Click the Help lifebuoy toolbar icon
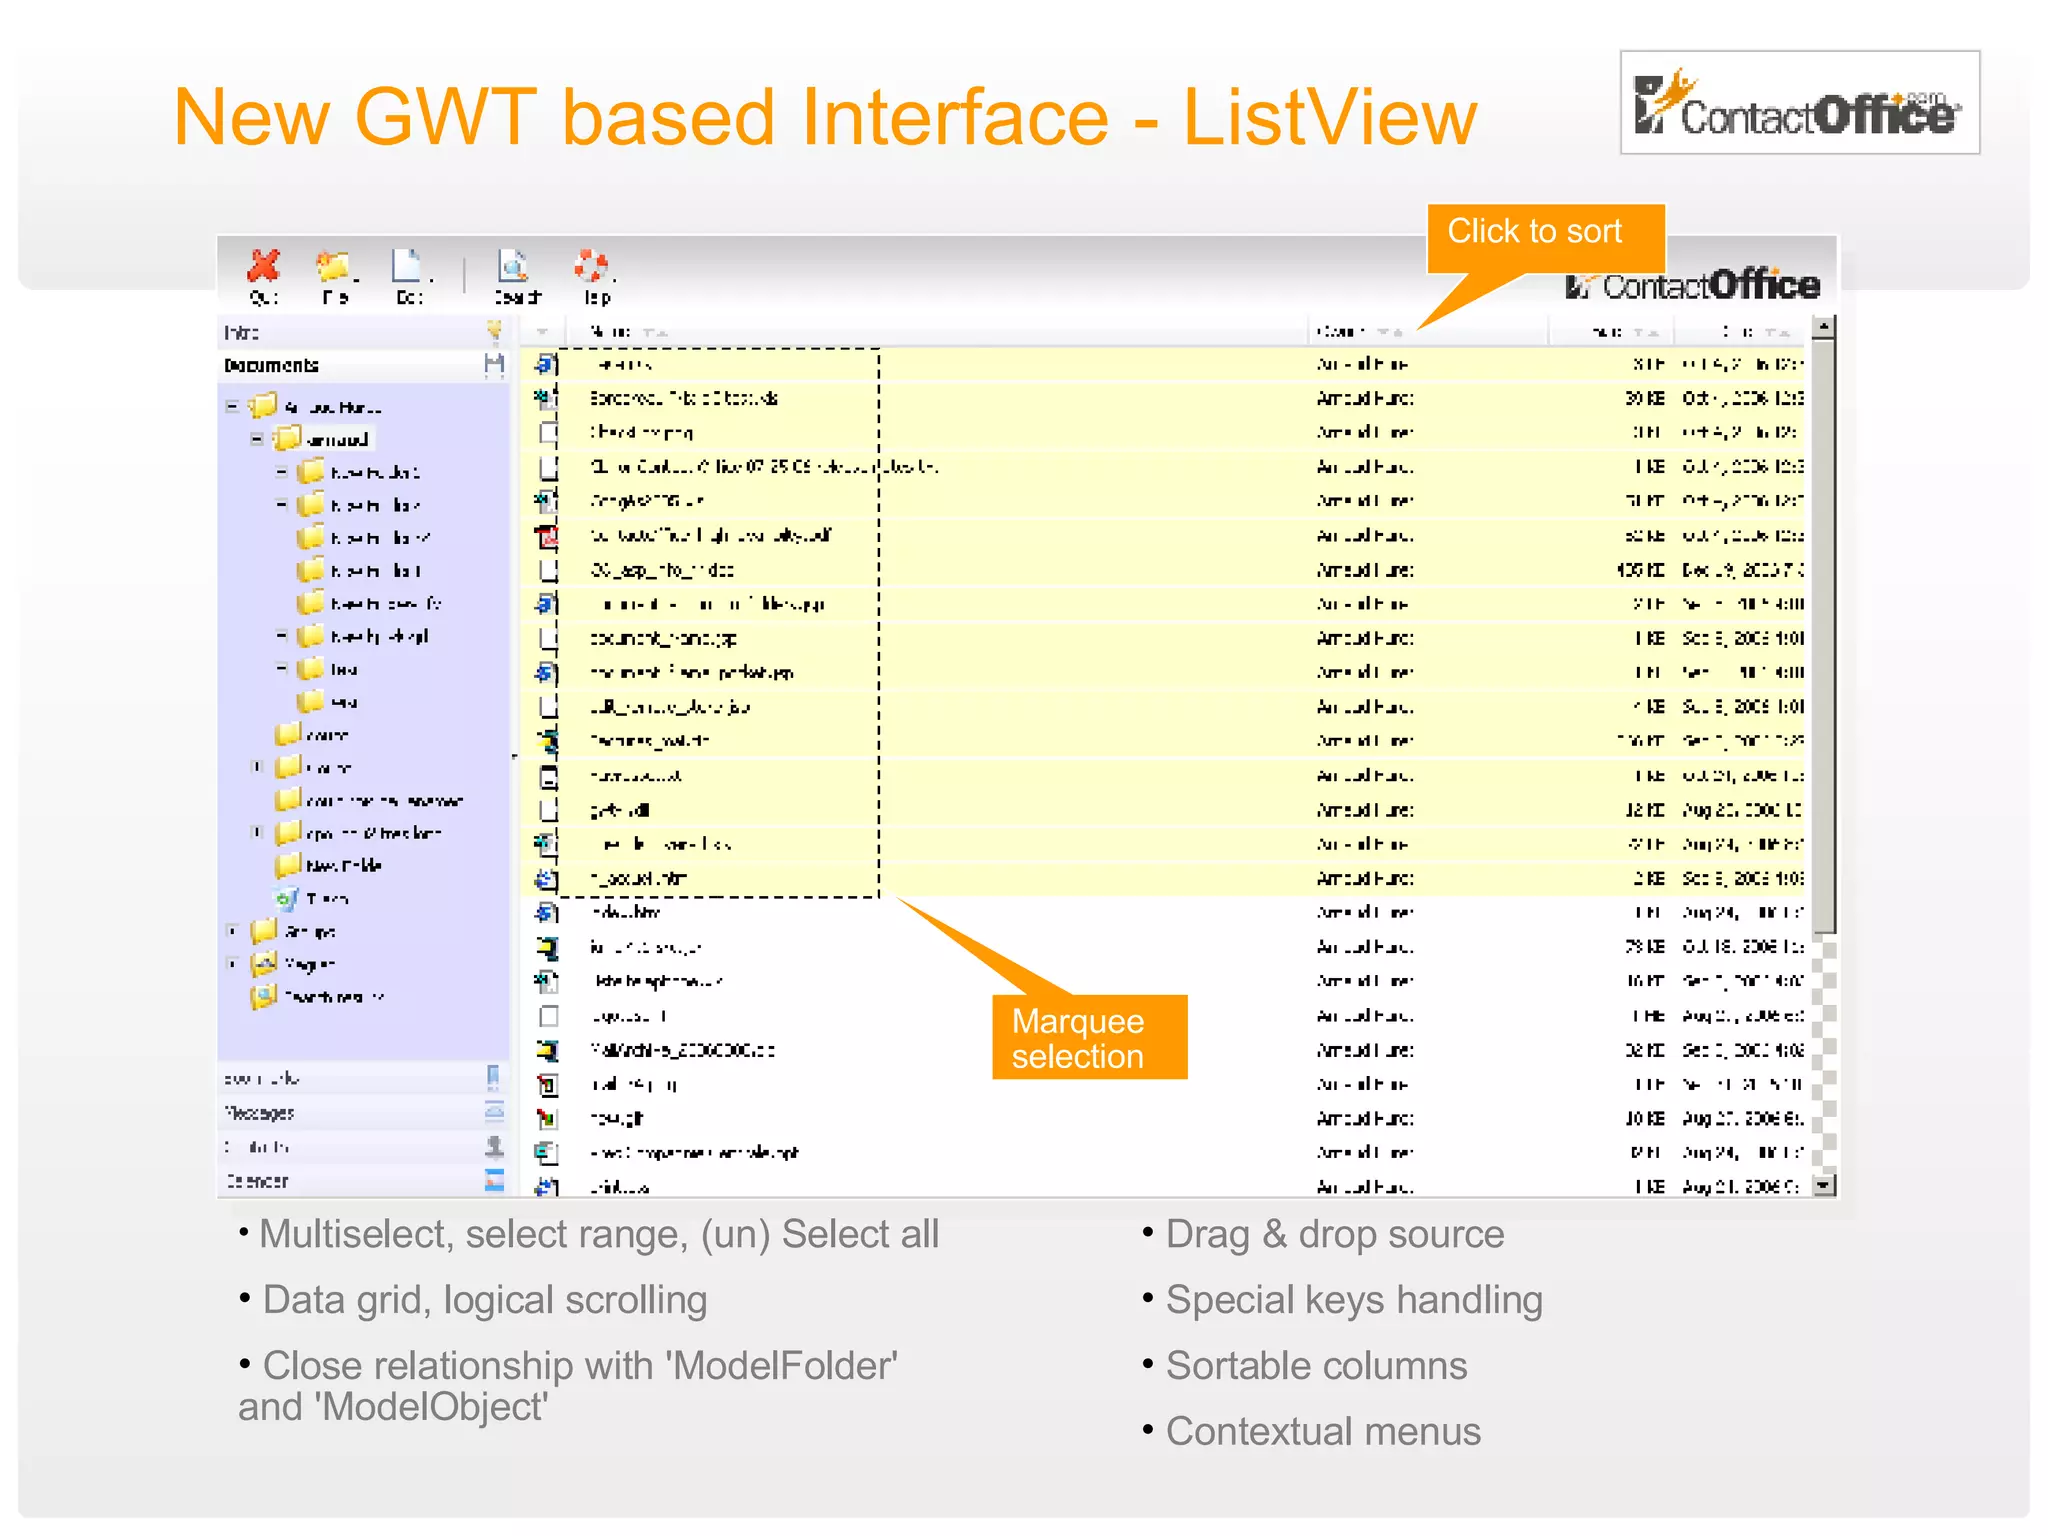 click(x=590, y=266)
